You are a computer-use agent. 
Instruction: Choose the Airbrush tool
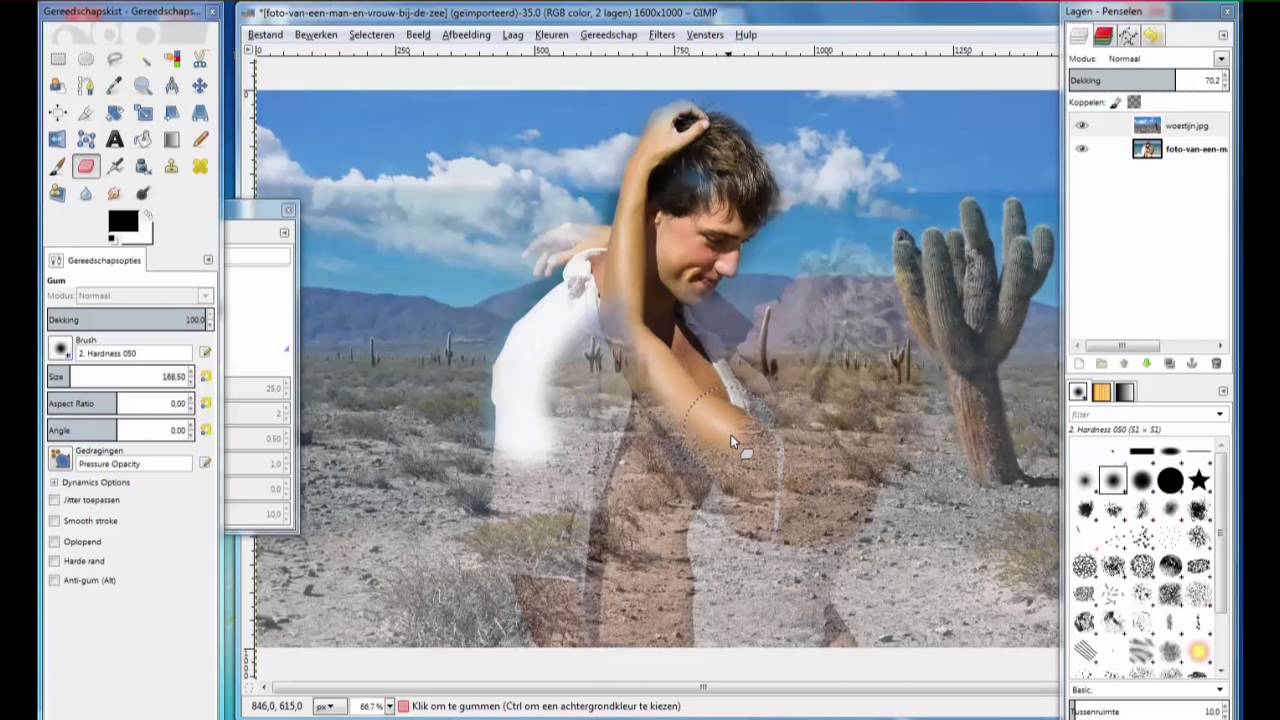[x=115, y=167]
